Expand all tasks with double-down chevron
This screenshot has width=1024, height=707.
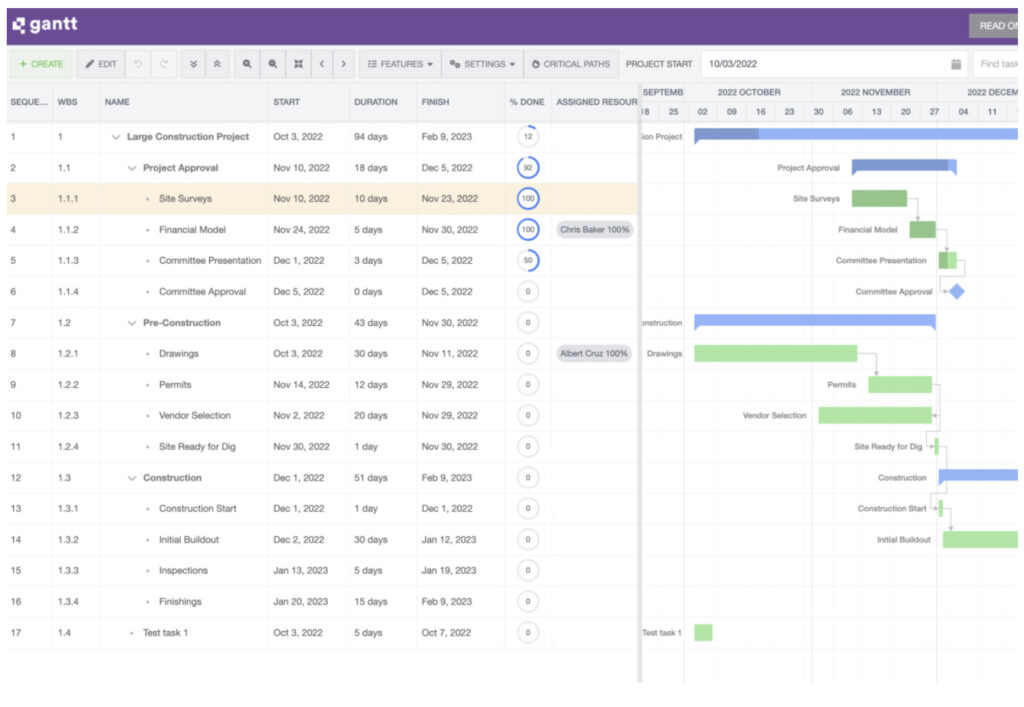pyautogui.click(x=193, y=64)
